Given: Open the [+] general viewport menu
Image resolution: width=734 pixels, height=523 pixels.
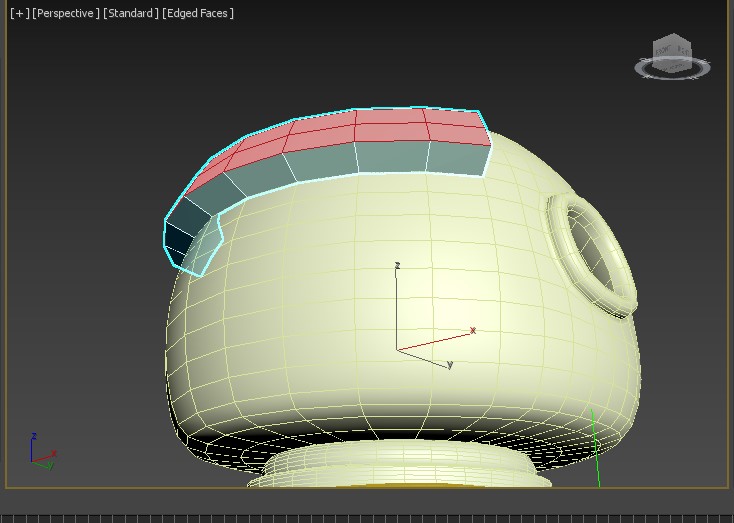Looking at the screenshot, I should click(19, 13).
